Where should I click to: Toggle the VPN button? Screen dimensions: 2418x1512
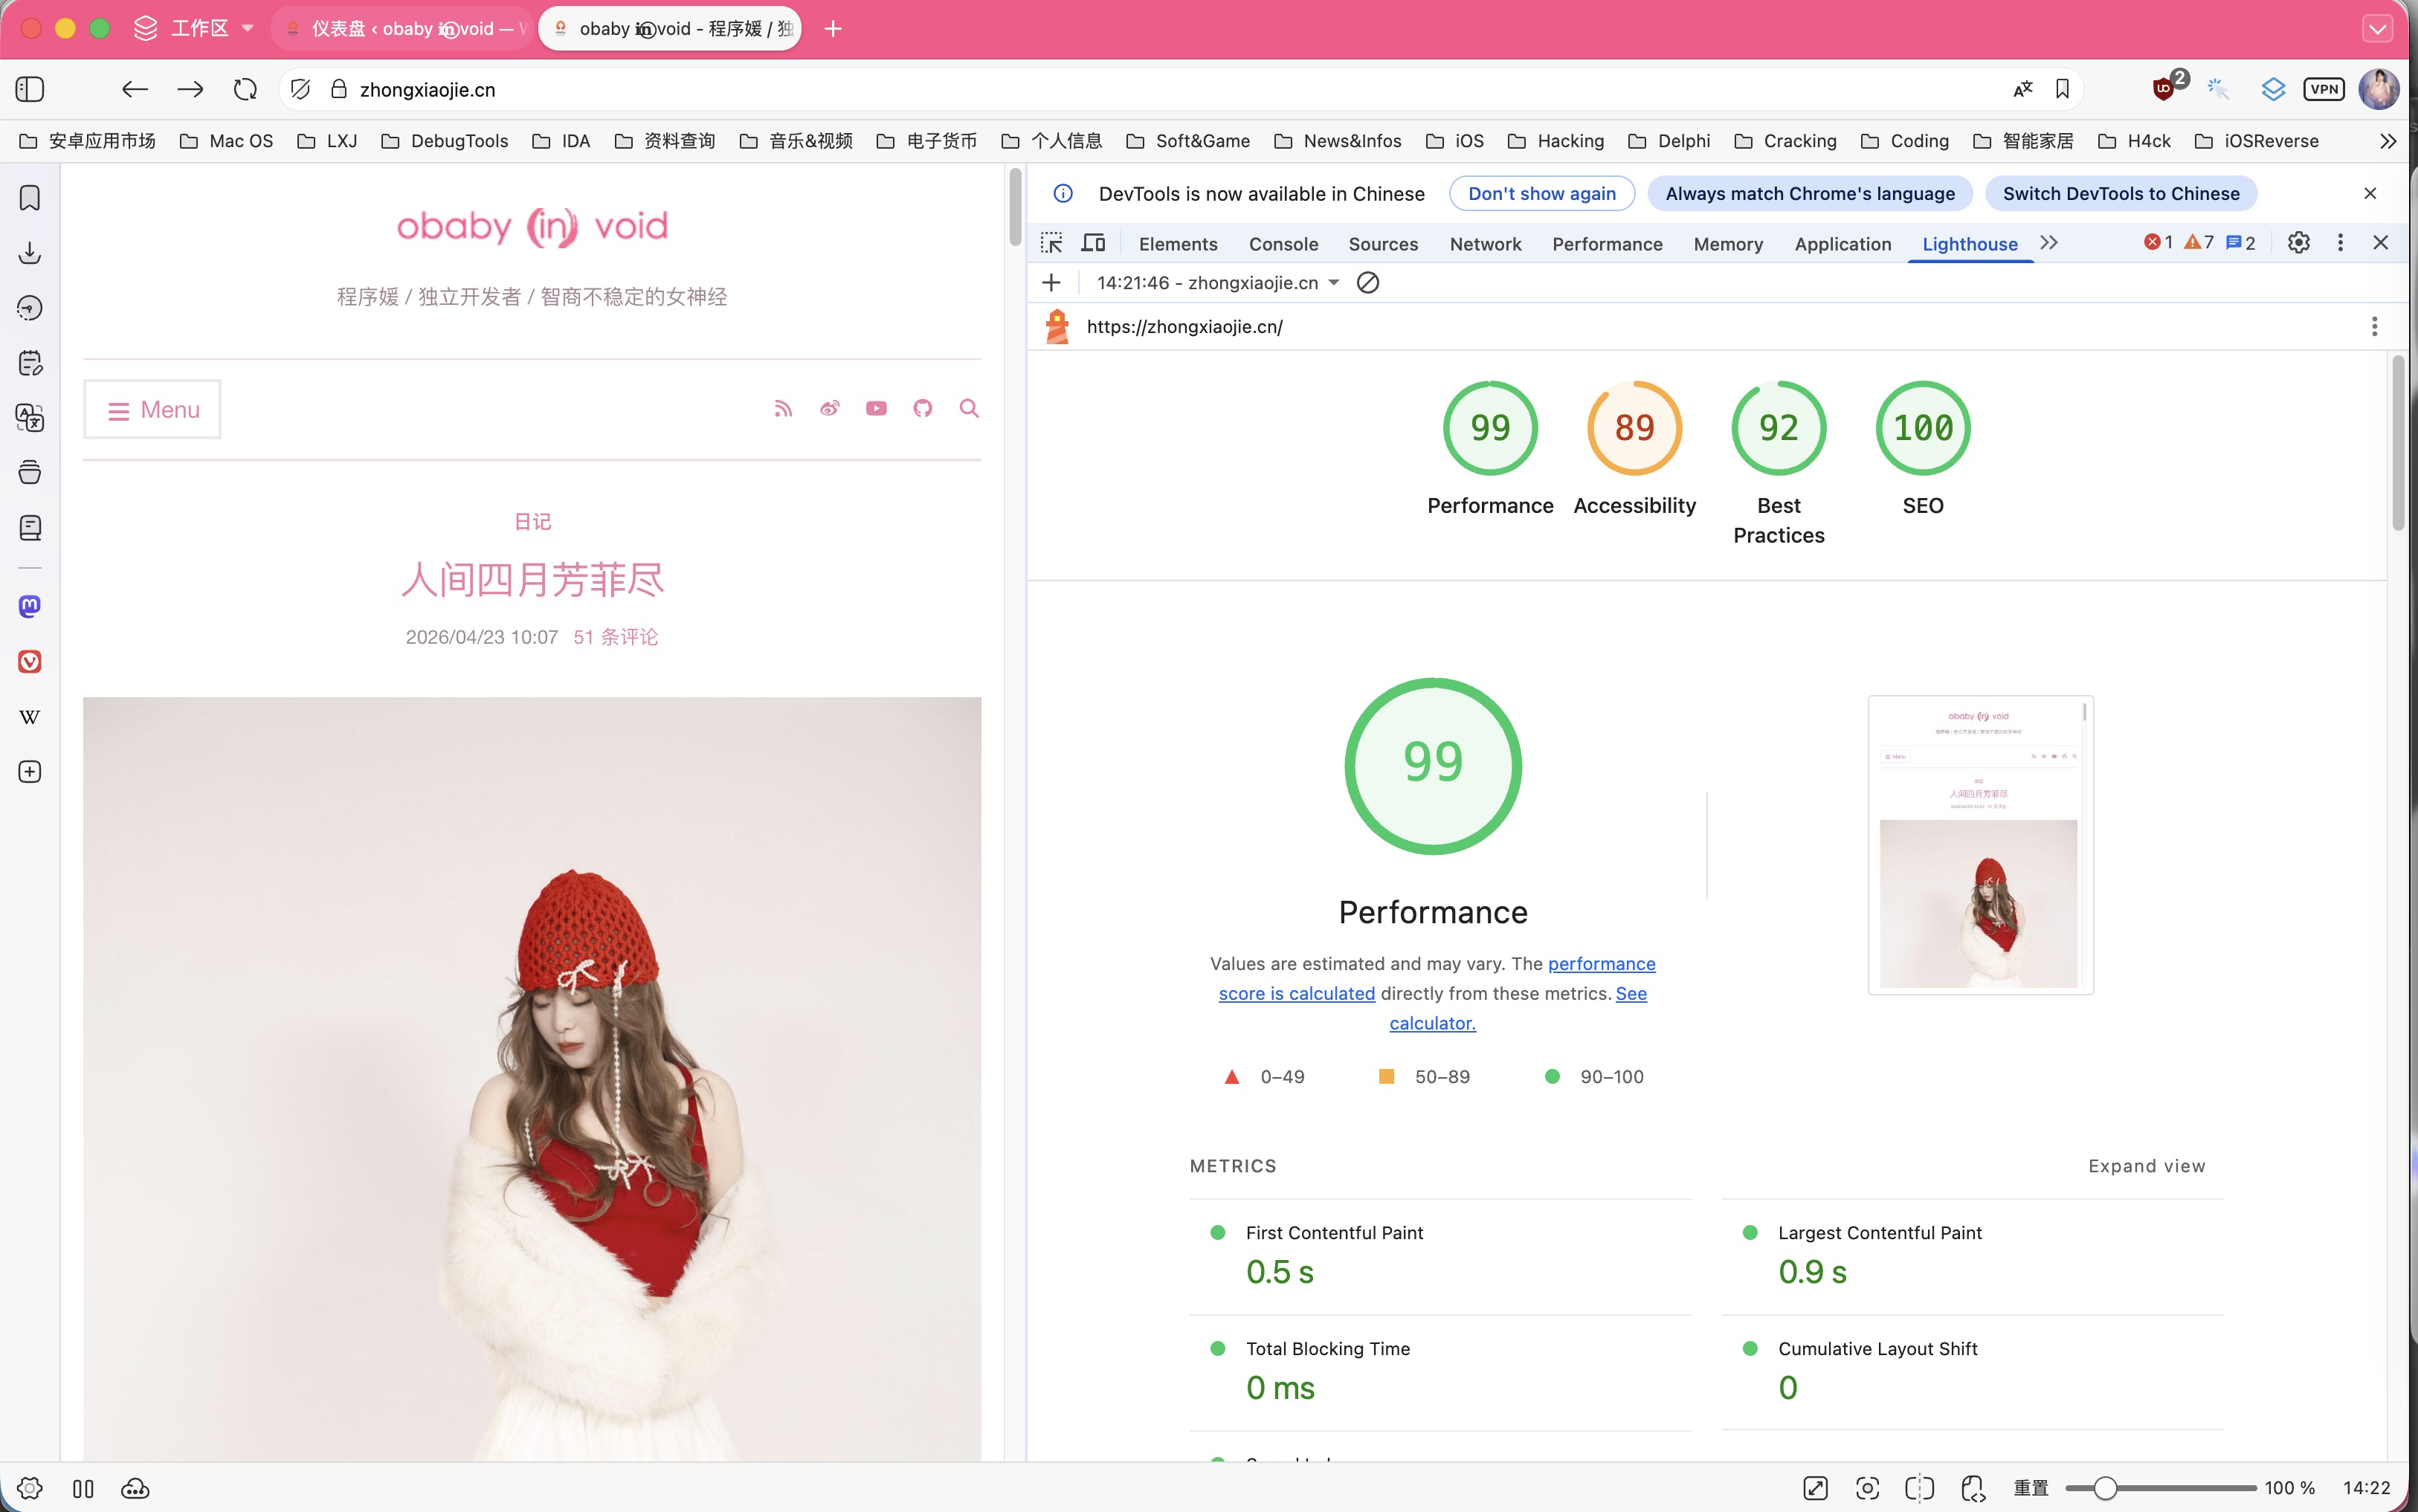pyautogui.click(x=2324, y=89)
